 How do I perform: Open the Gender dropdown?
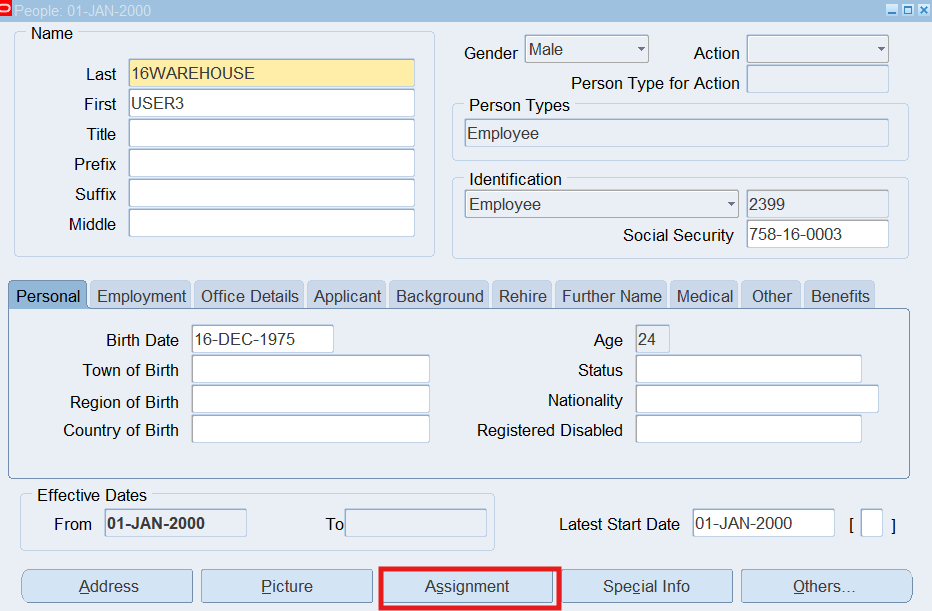point(586,50)
